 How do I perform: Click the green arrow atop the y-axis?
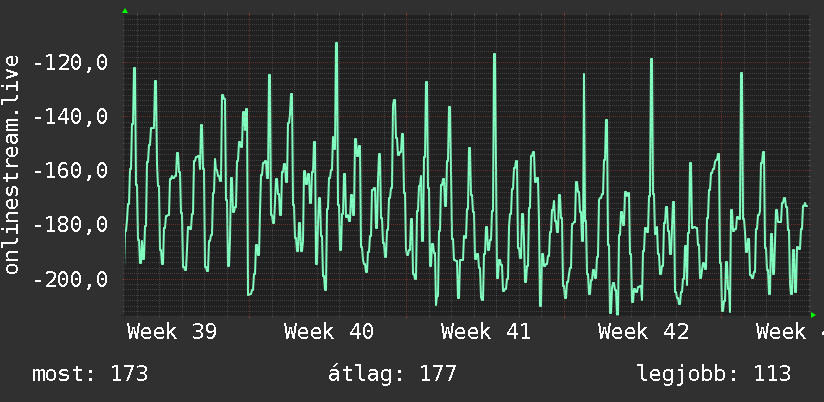(x=125, y=11)
